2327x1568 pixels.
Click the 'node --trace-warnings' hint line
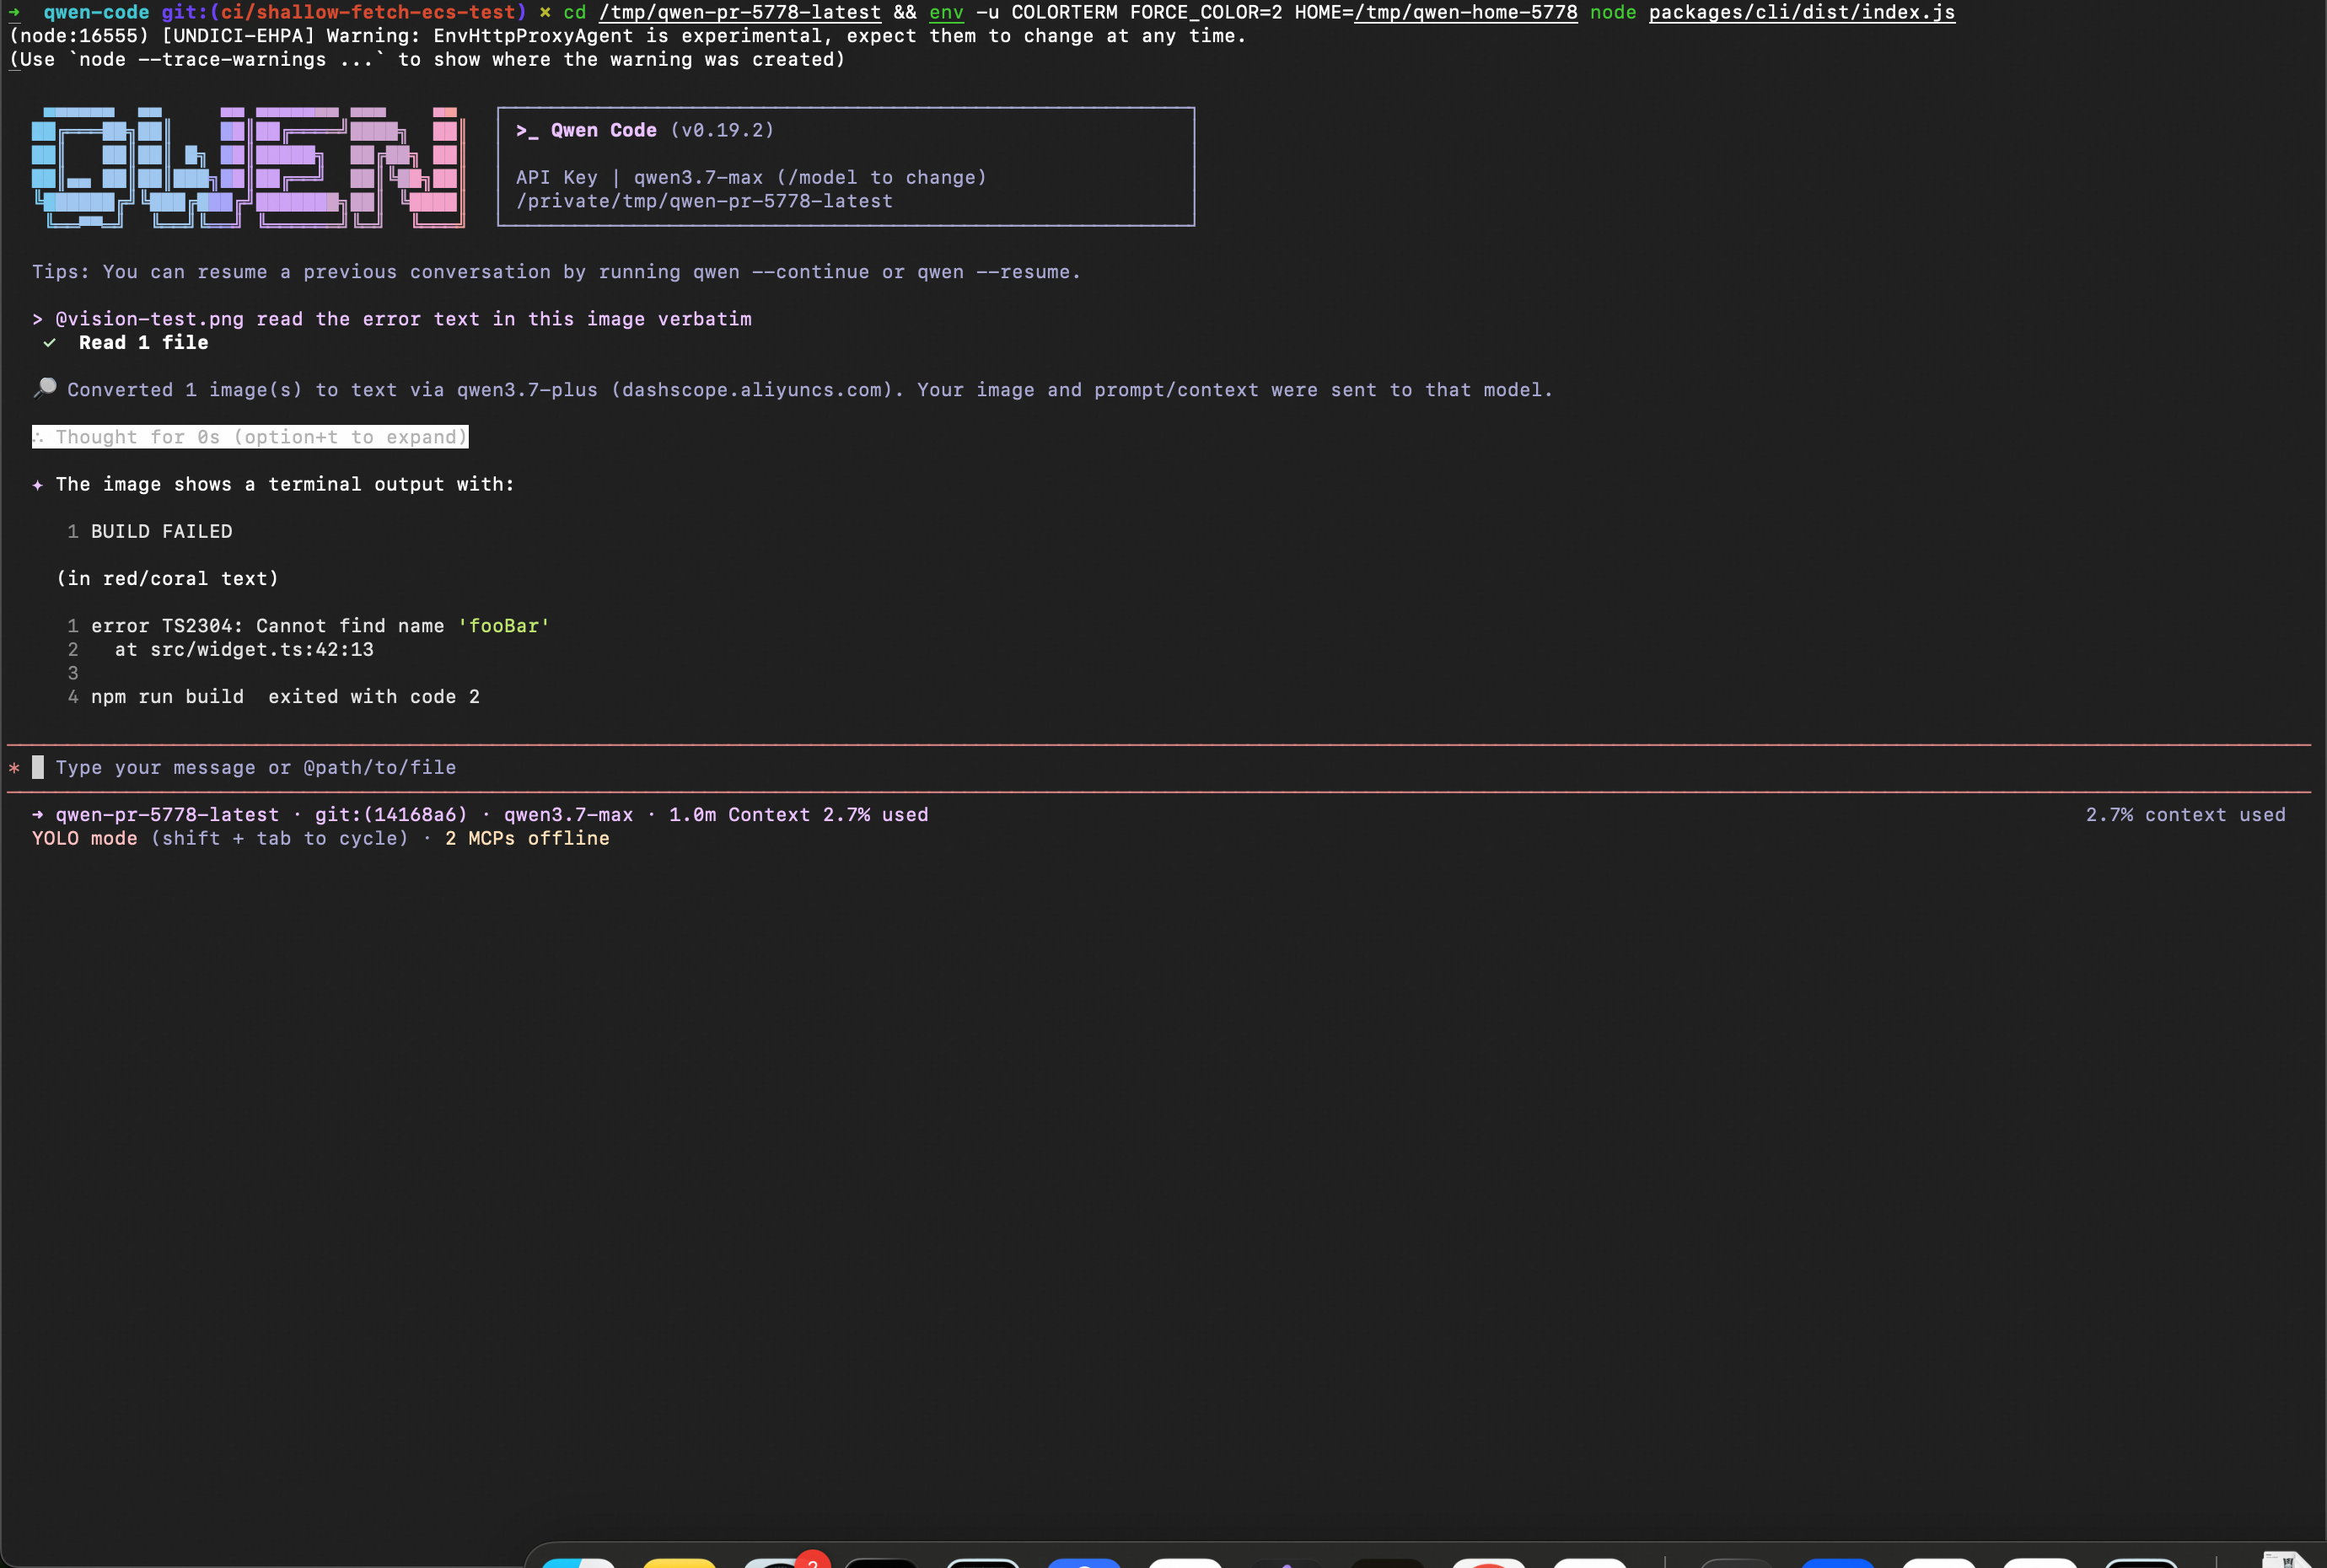point(427,60)
